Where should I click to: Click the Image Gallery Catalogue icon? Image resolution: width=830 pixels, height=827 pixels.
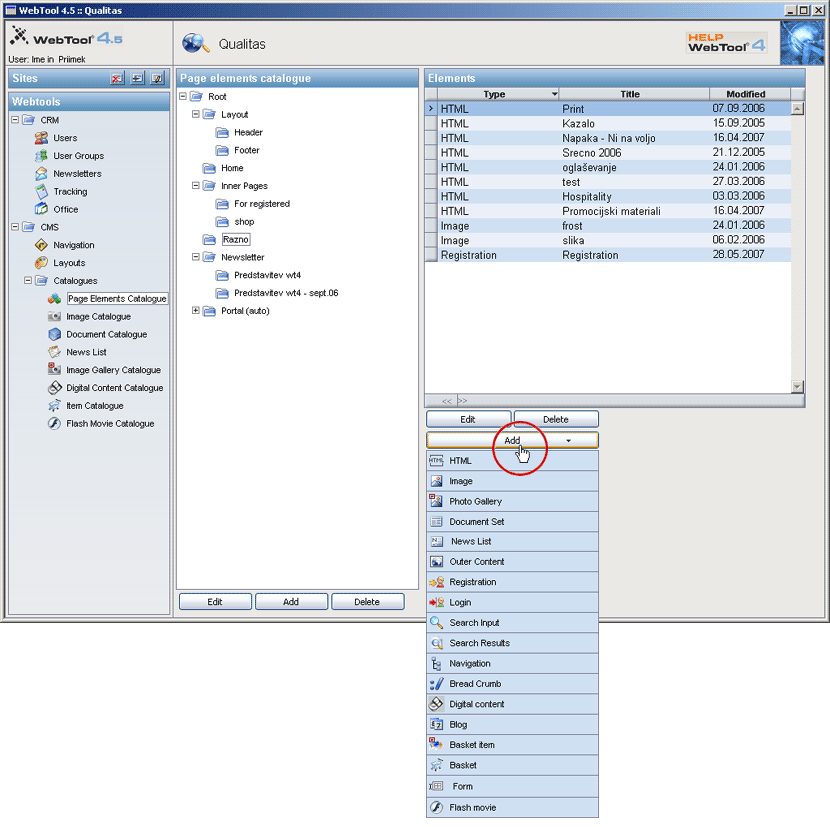click(x=56, y=370)
